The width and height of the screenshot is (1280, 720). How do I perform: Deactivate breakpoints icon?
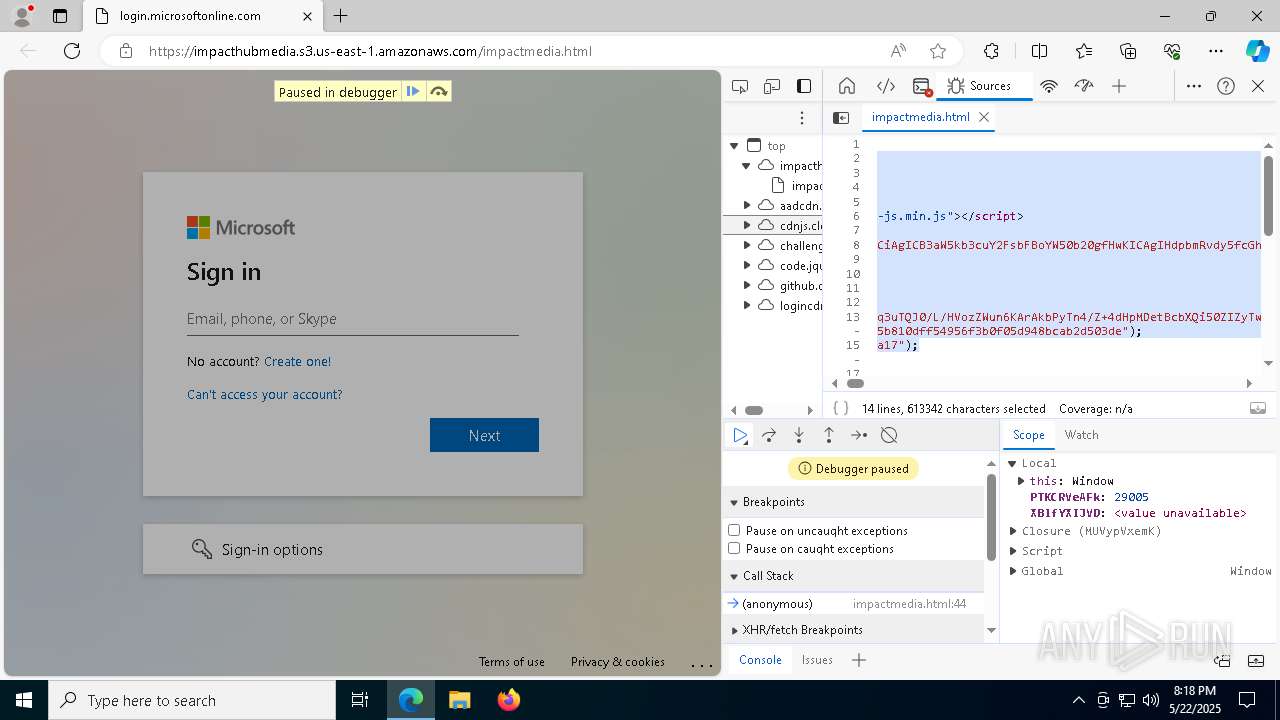click(889, 435)
